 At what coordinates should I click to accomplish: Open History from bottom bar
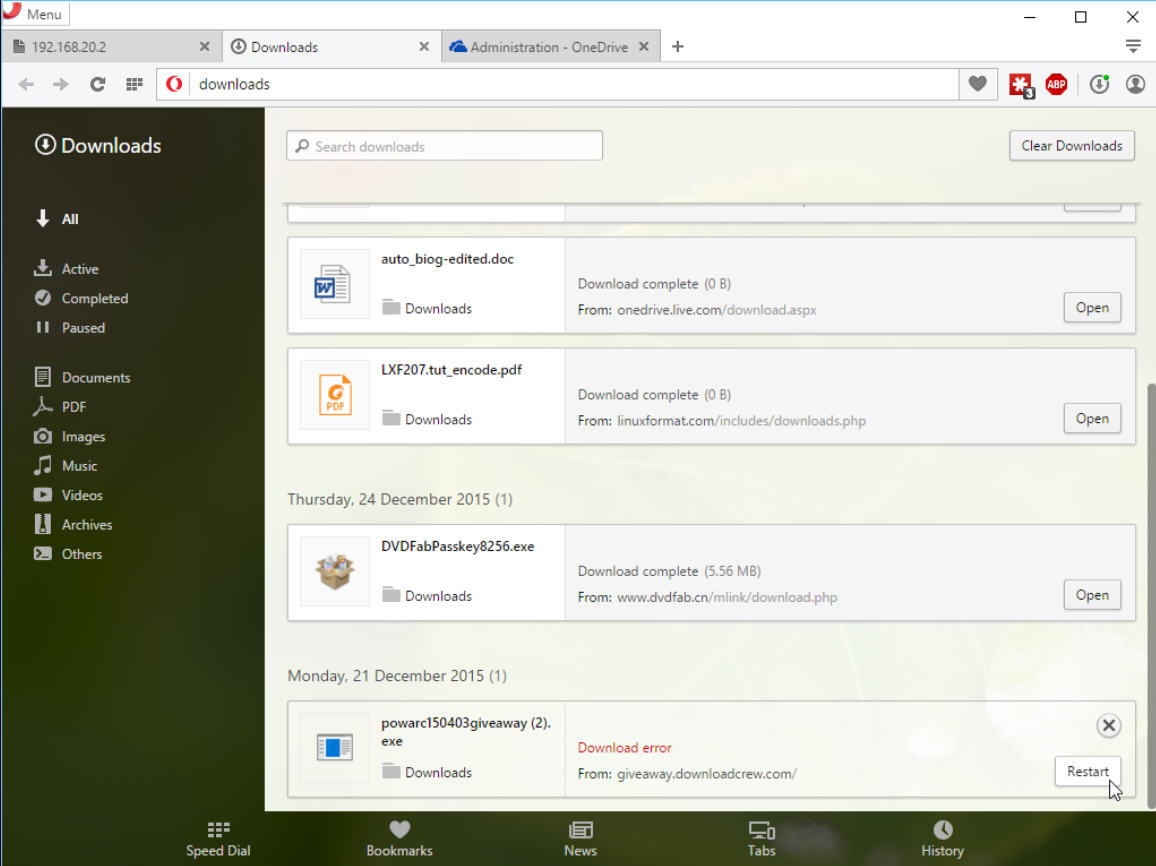click(942, 839)
